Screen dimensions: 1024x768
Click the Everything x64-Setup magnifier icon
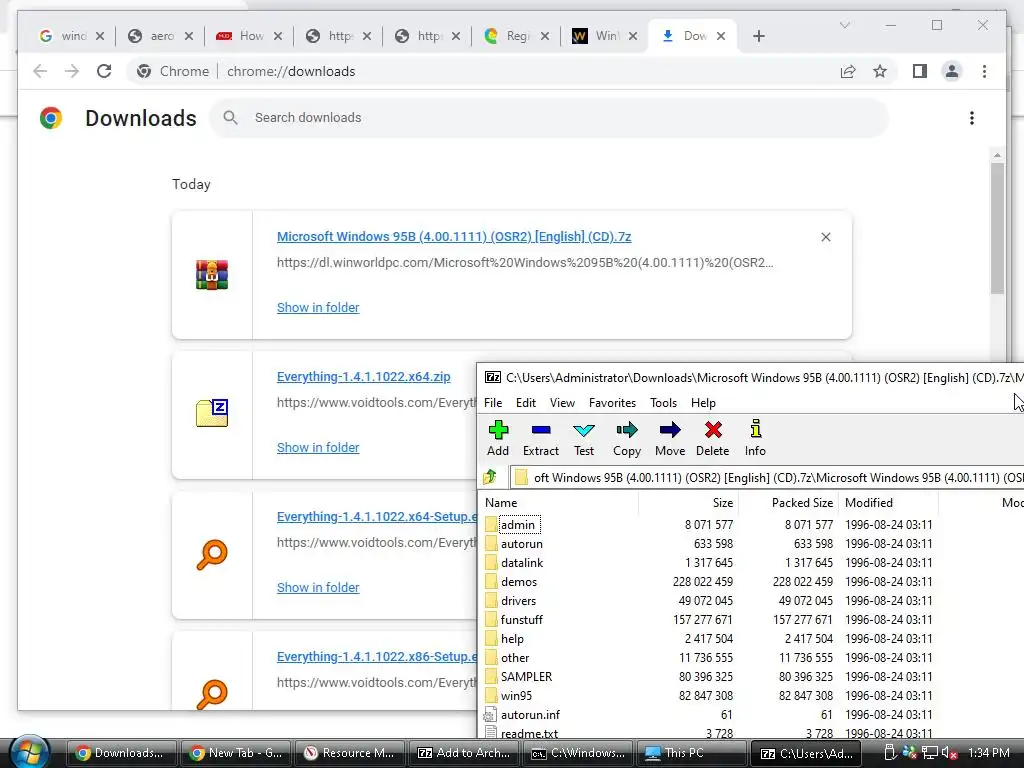point(212,554)
